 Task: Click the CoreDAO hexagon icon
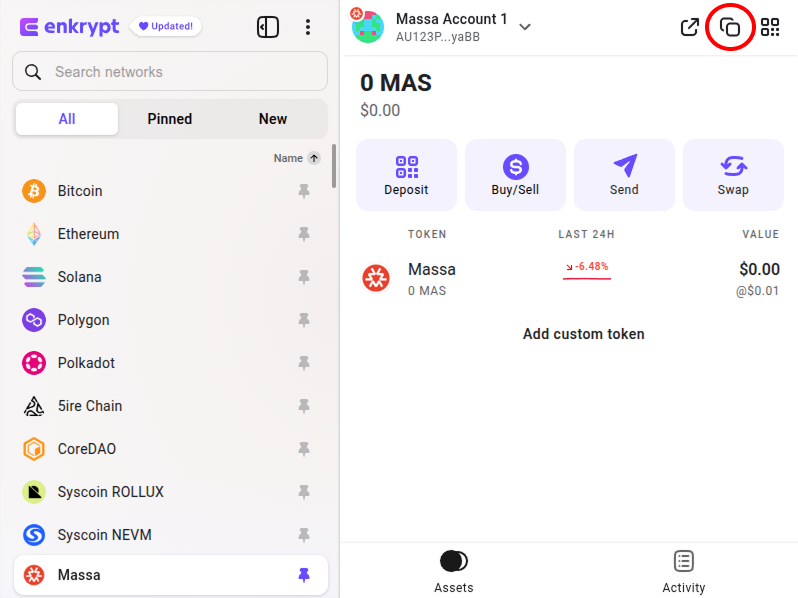(x=34, y=449)
